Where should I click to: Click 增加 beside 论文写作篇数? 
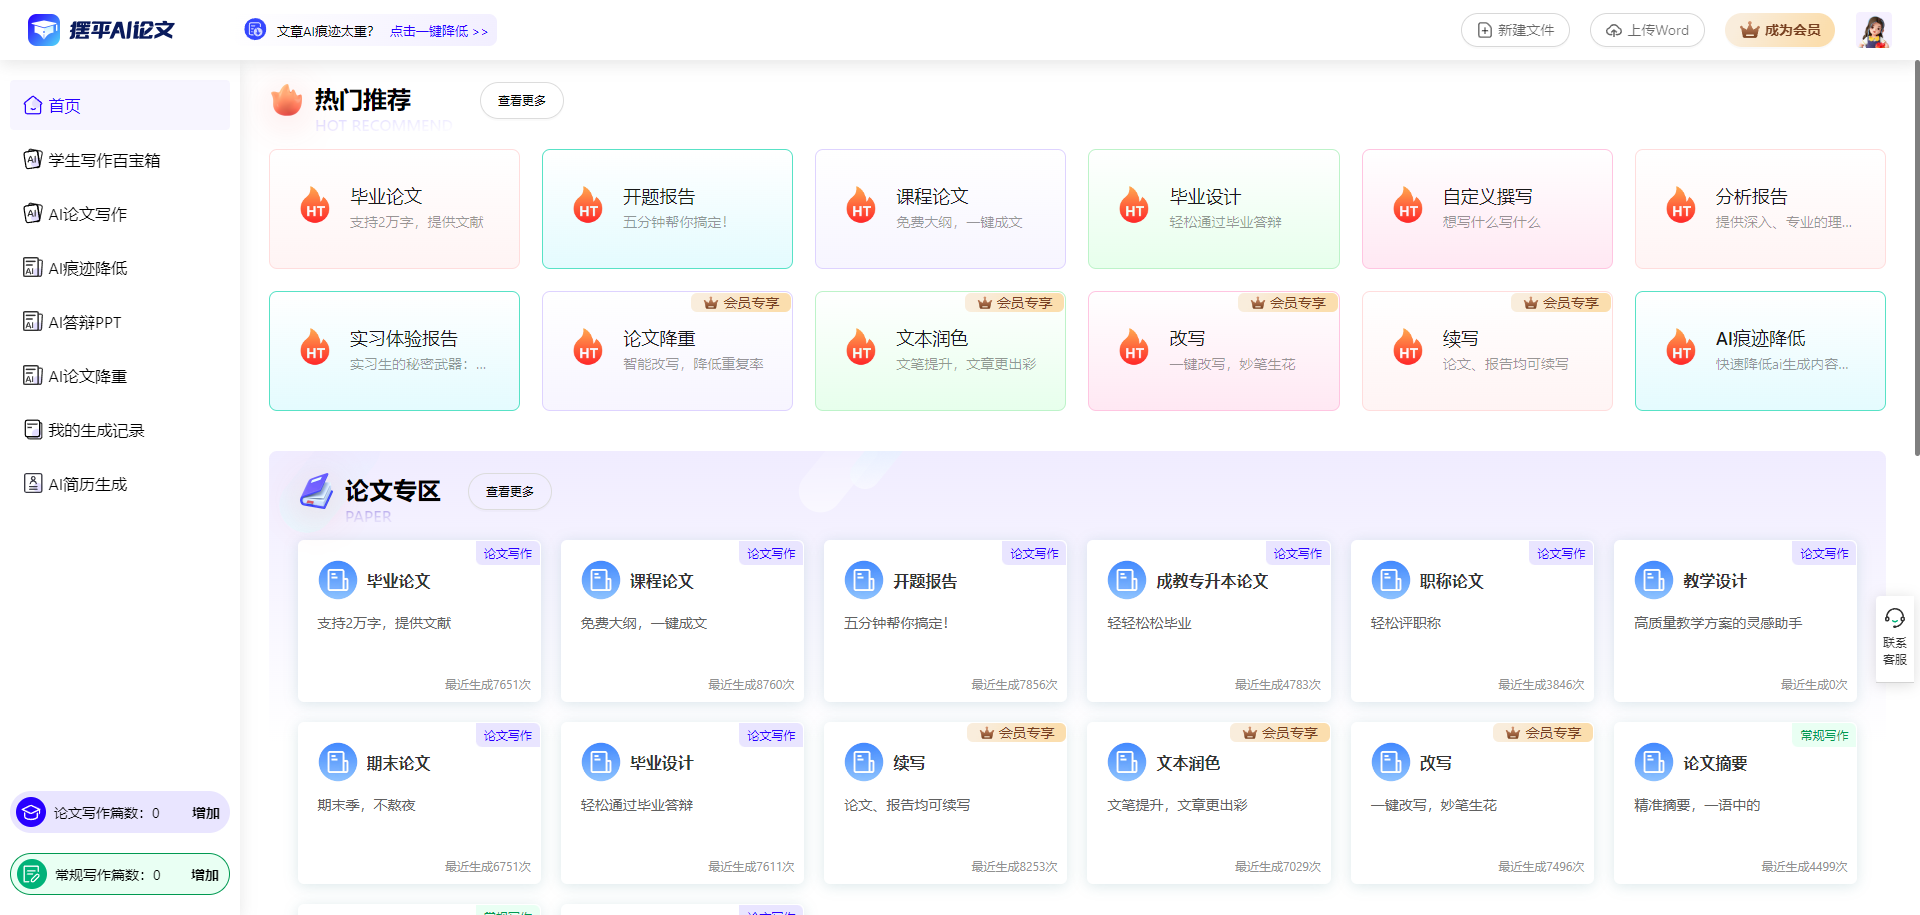click(205, 812)
